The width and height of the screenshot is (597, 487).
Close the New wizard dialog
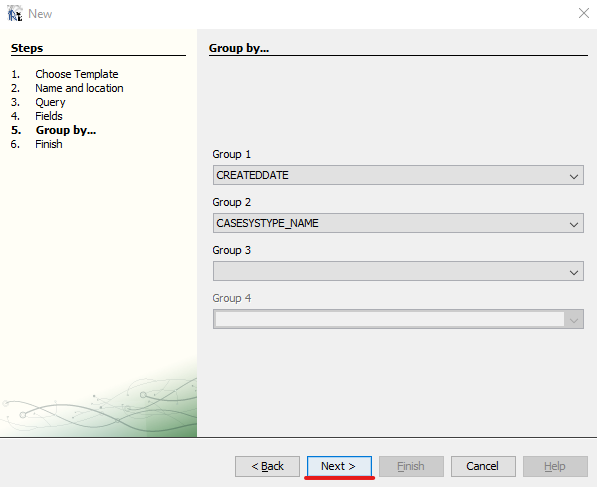pyautogui.click(x=583, y=13)
